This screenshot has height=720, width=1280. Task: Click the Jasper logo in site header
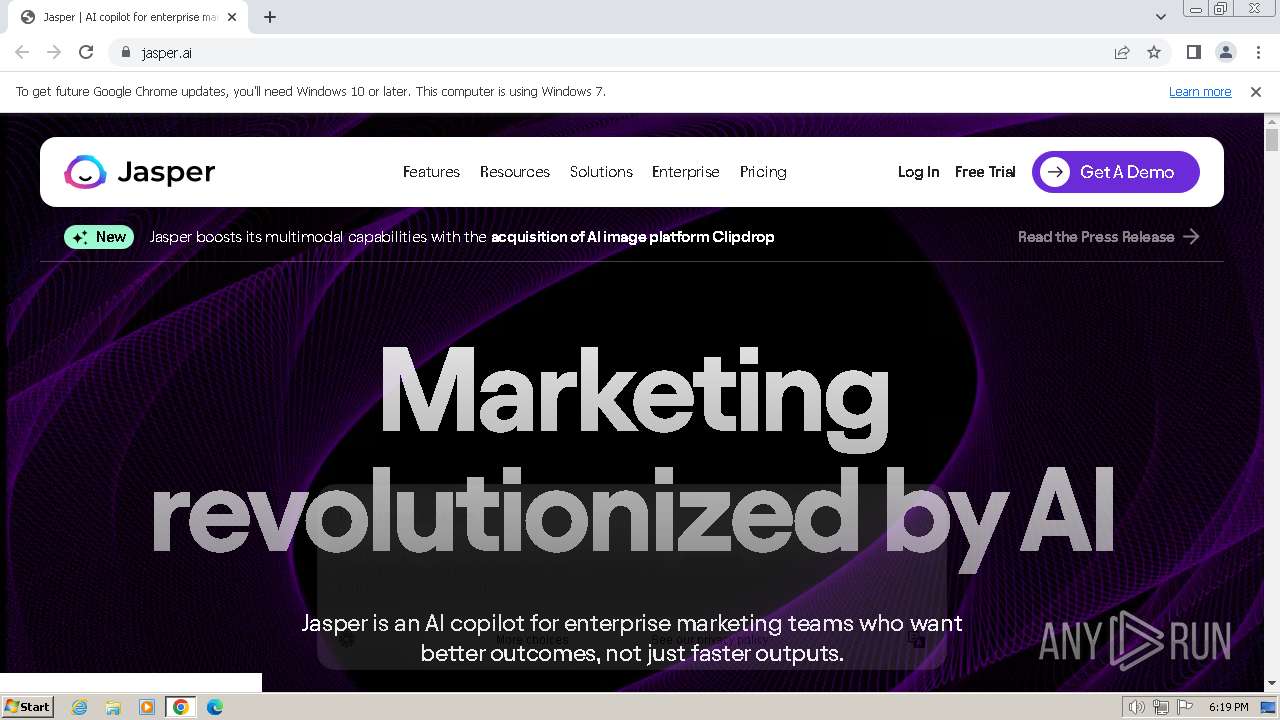click(140, 172)
